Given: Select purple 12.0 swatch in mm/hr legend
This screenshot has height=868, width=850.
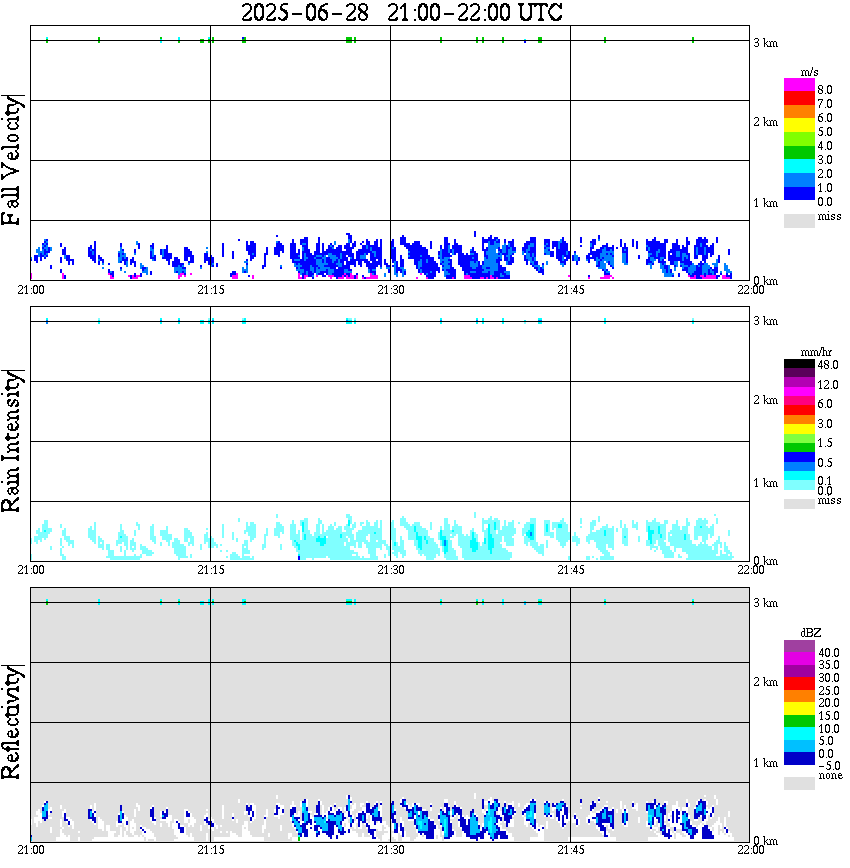Looking at the screenshot, I should [799, 383].
